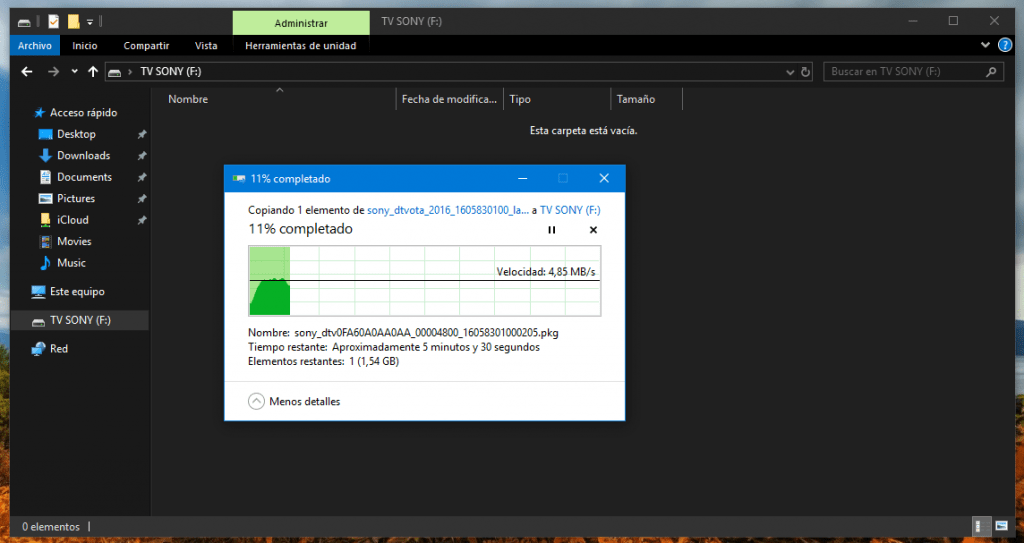Open the TV SONY (F:) destination link
1024x543 pixels.
click(x=570, y=210)
